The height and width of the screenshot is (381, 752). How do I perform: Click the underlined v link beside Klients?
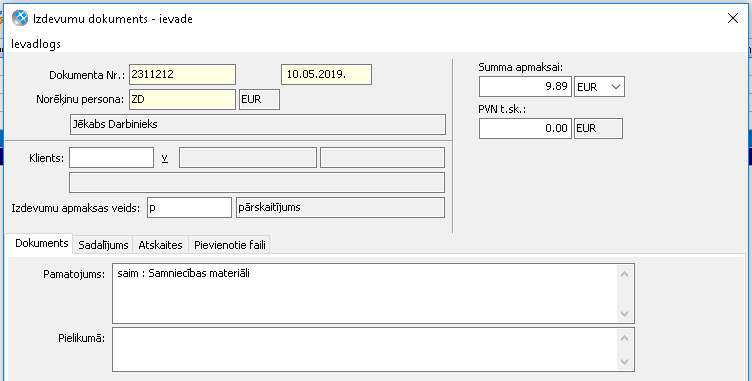click(x=164, y=157)
